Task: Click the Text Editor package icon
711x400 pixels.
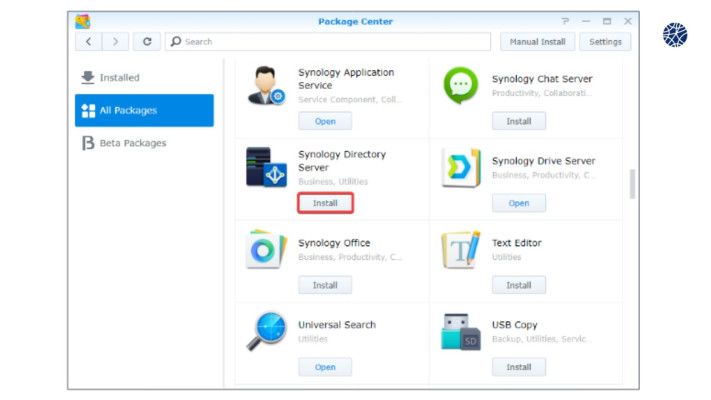Action: 461,249
